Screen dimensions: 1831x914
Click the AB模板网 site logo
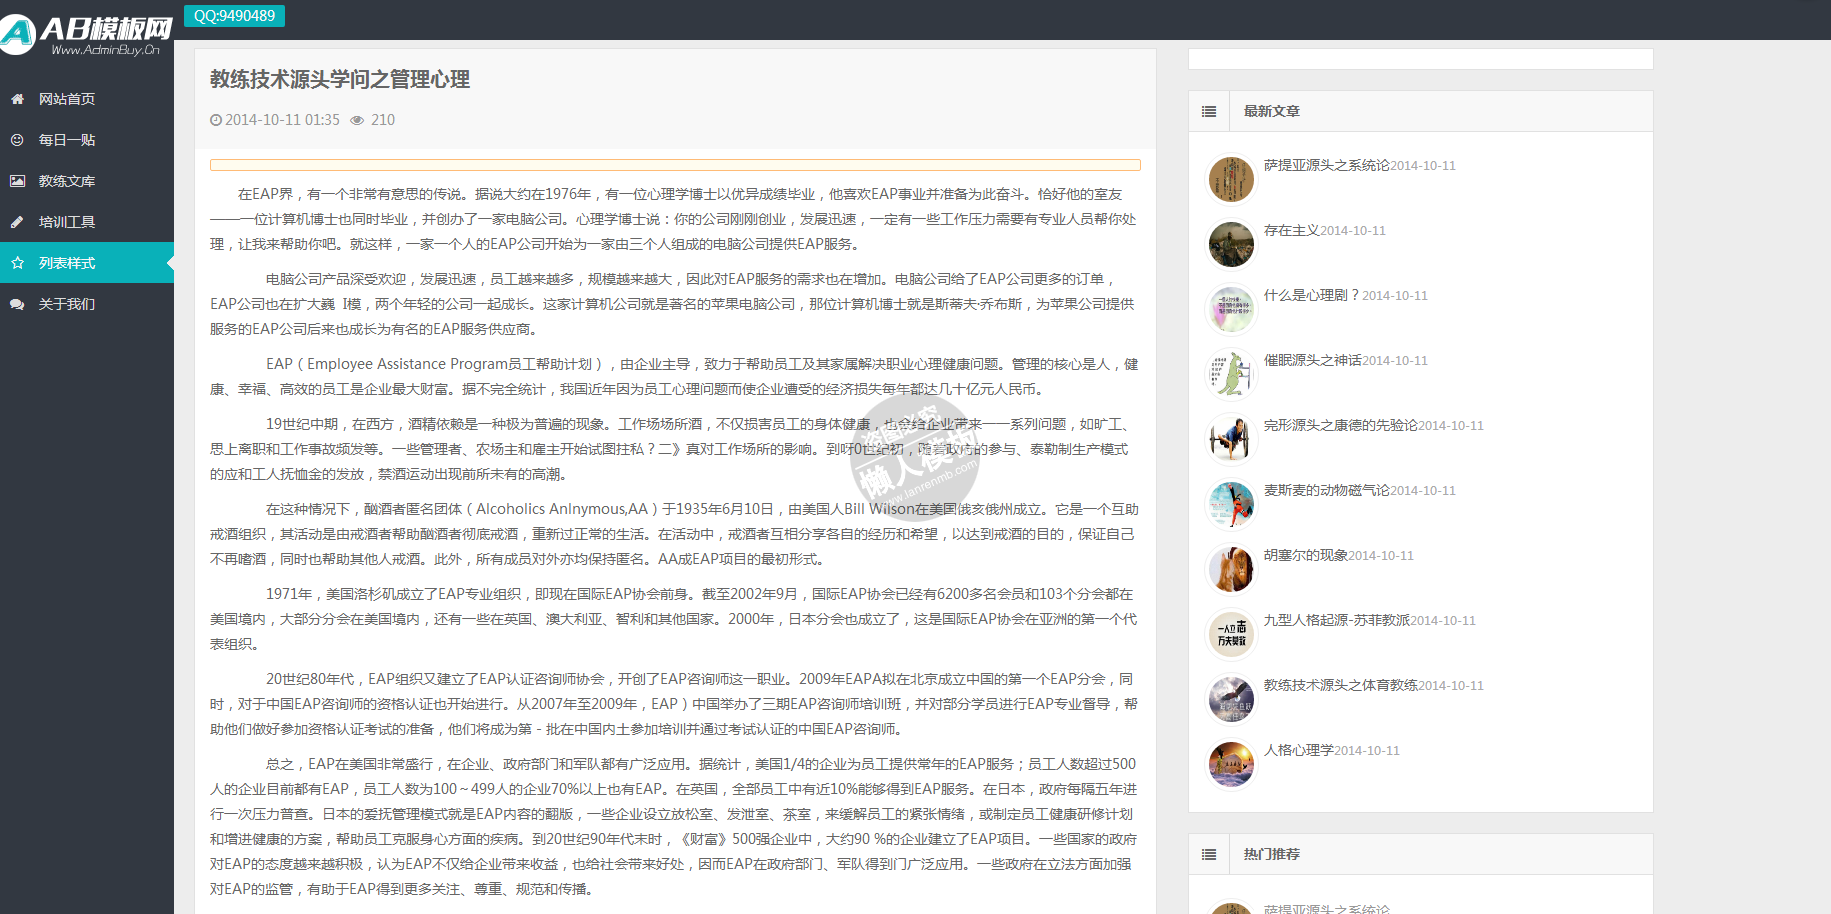(x=86, y=35)
